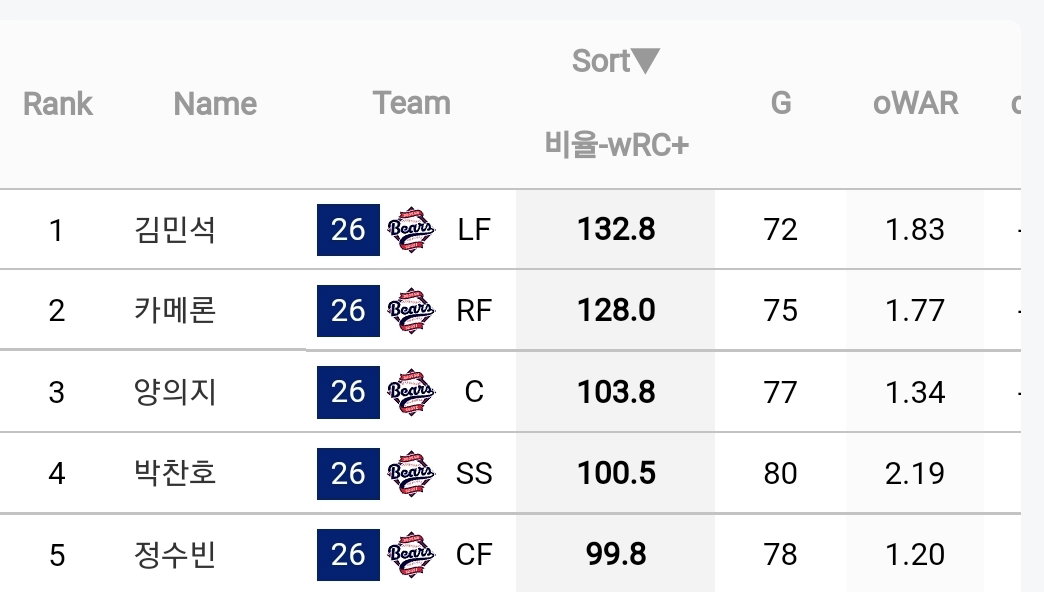Viewport: 1044px width, 592px height.
Task: Select the 132.8 wRC+ cell
Action: (x=616, y=230)
